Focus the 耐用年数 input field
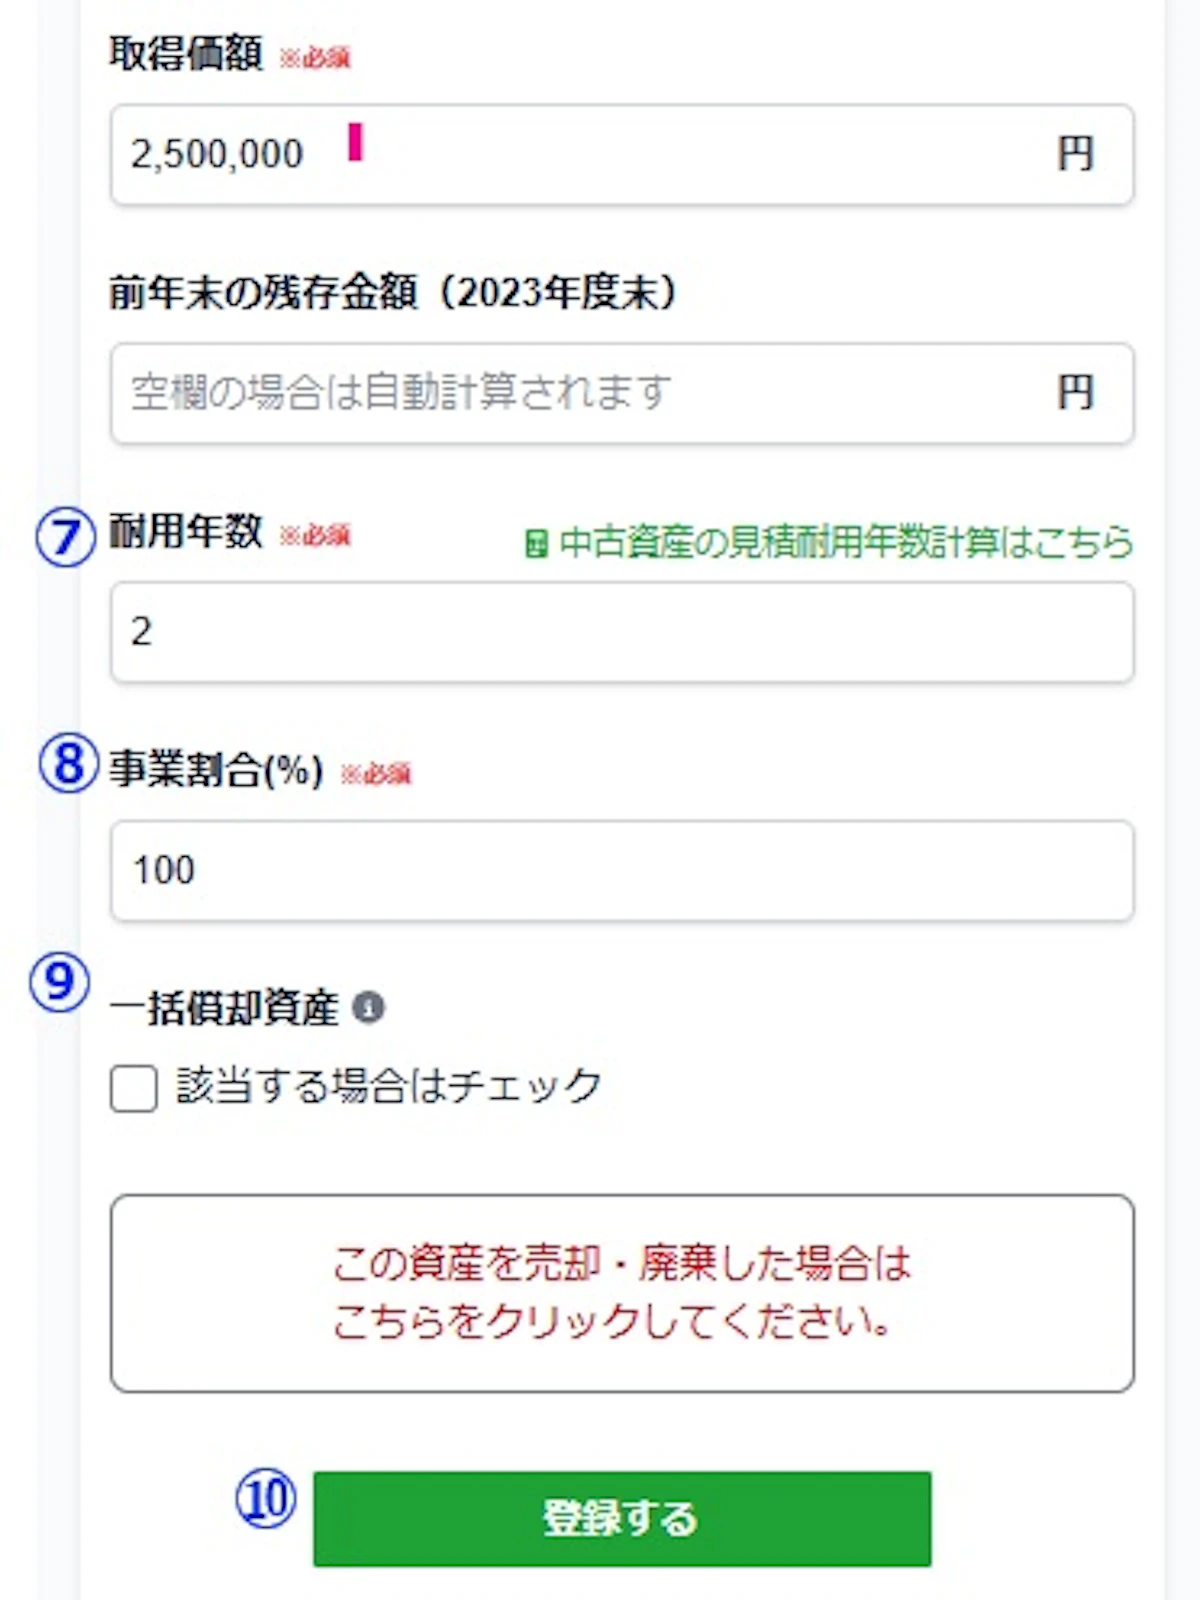 [622, 633]
